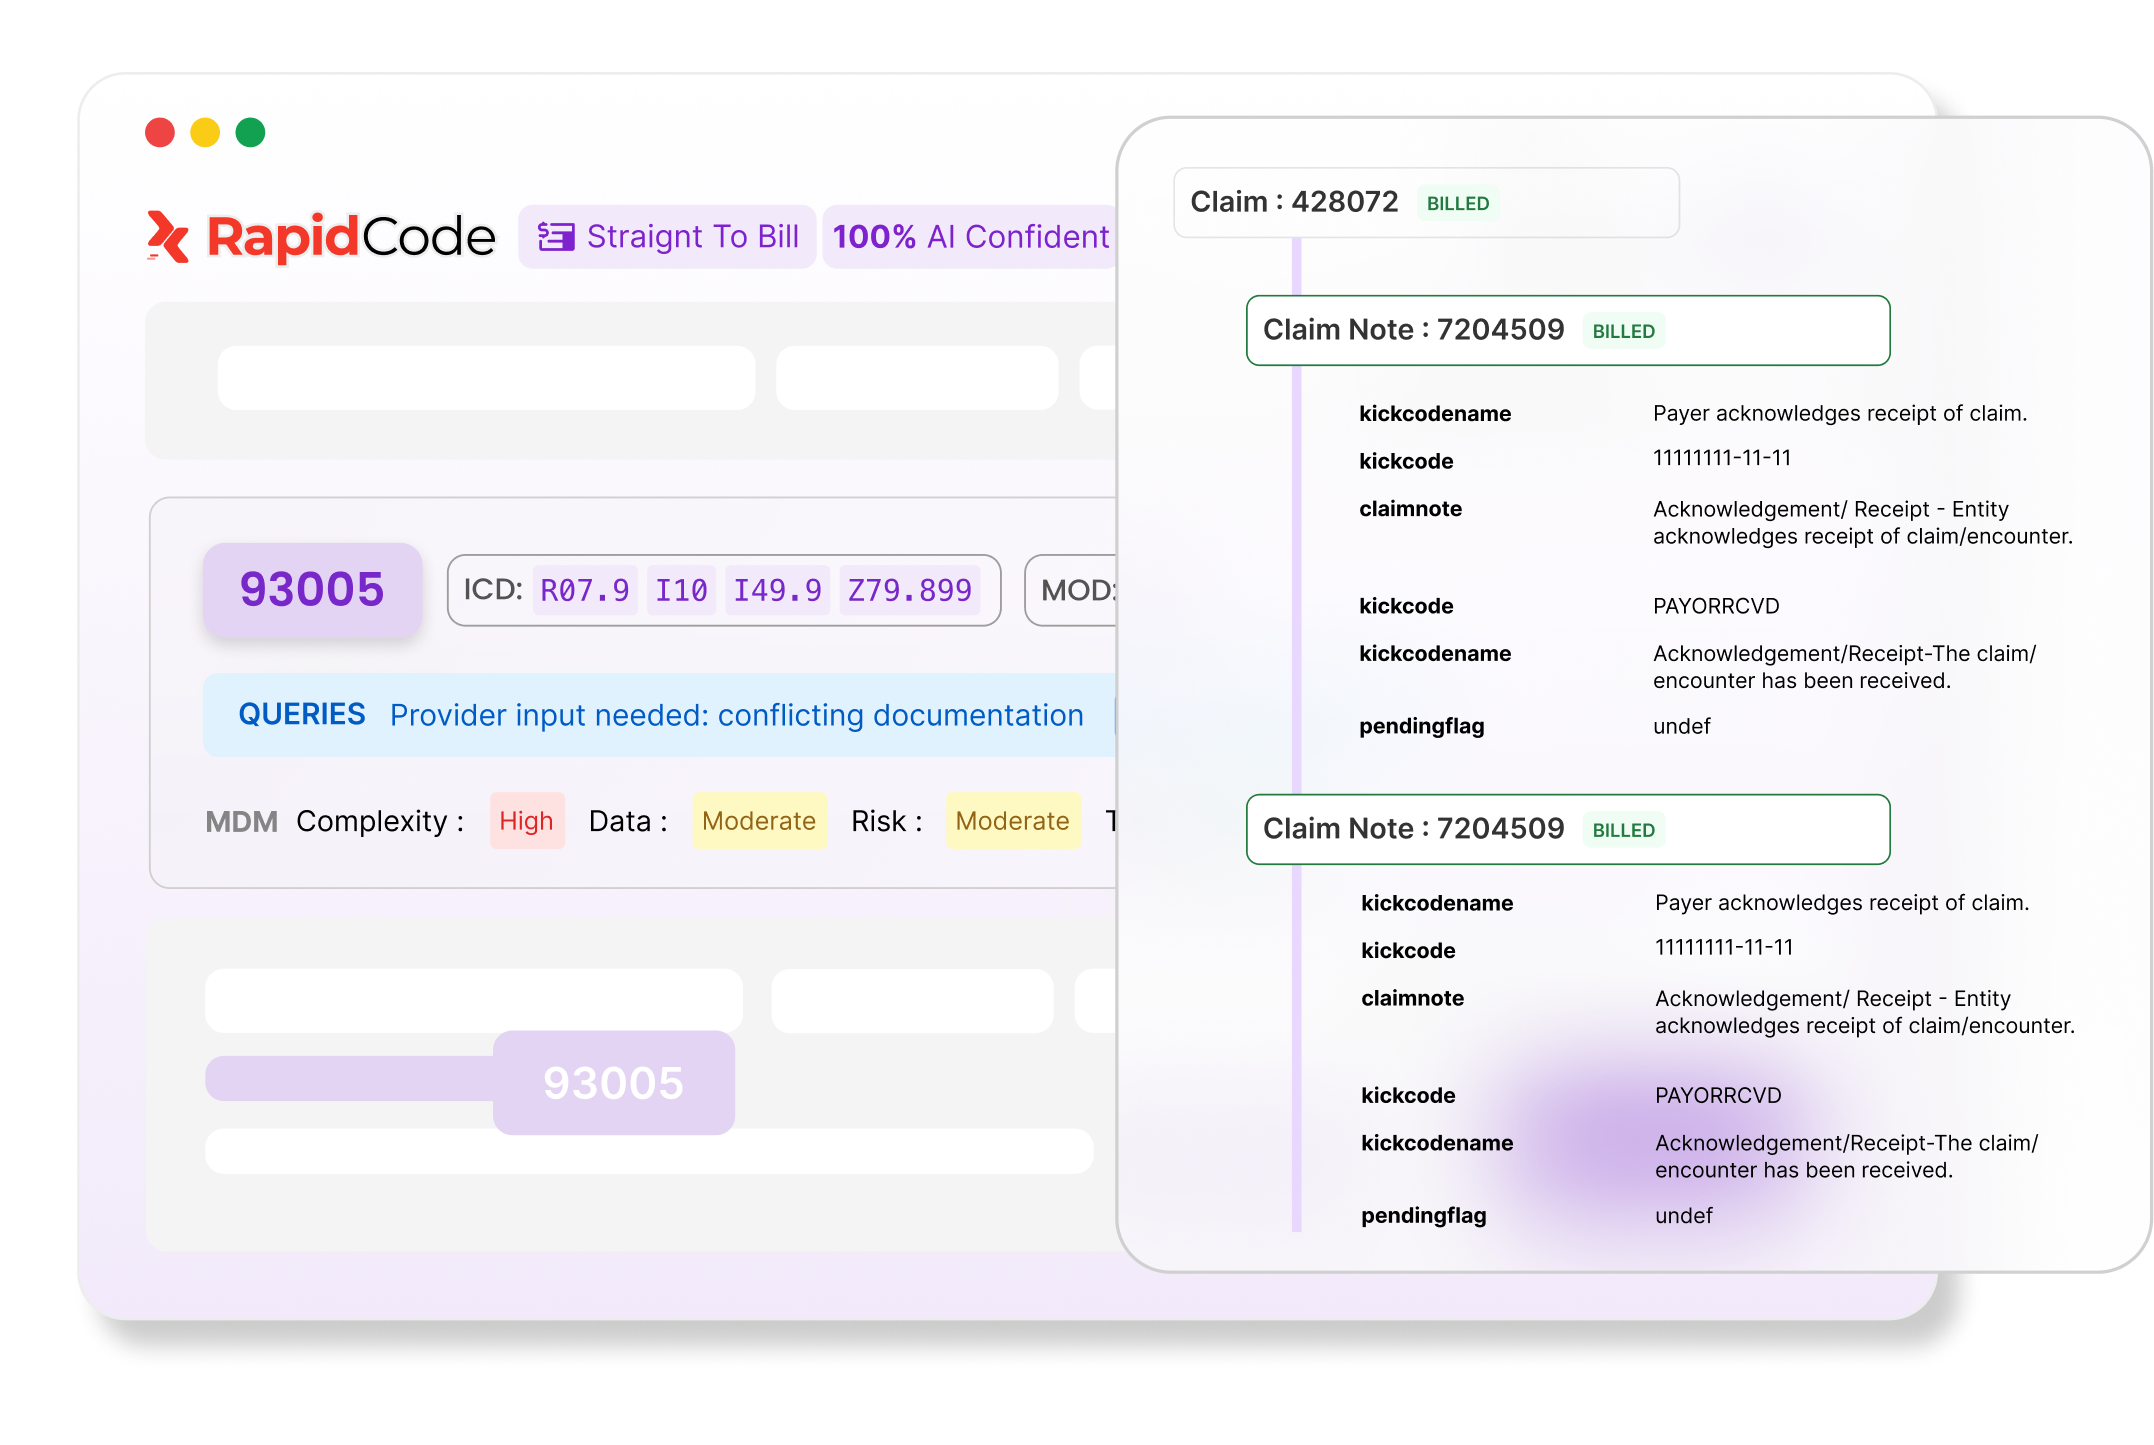
Task: Collapse the first Claim Note 7204509 card
Action: pos(1567,330)
